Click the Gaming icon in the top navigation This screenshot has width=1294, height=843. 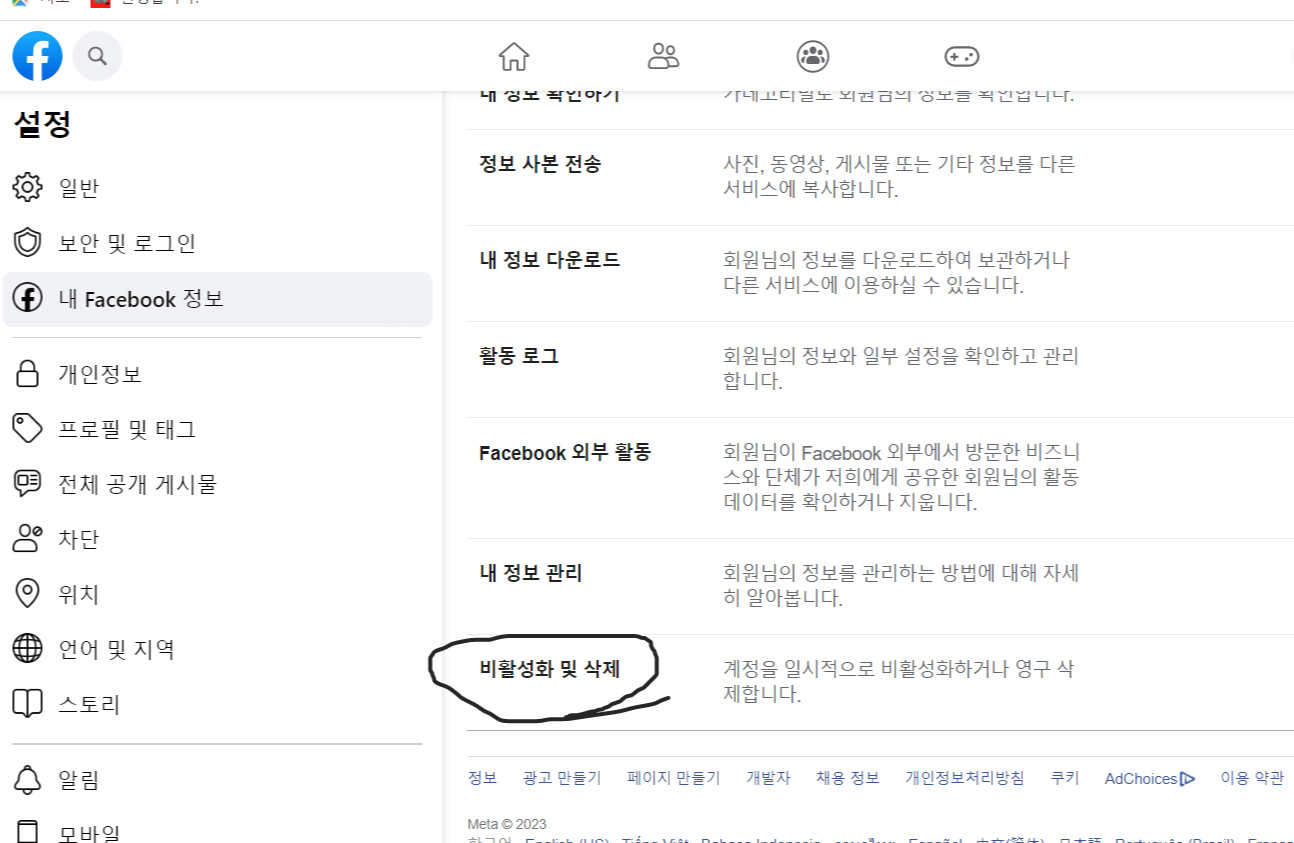[961, 57]
